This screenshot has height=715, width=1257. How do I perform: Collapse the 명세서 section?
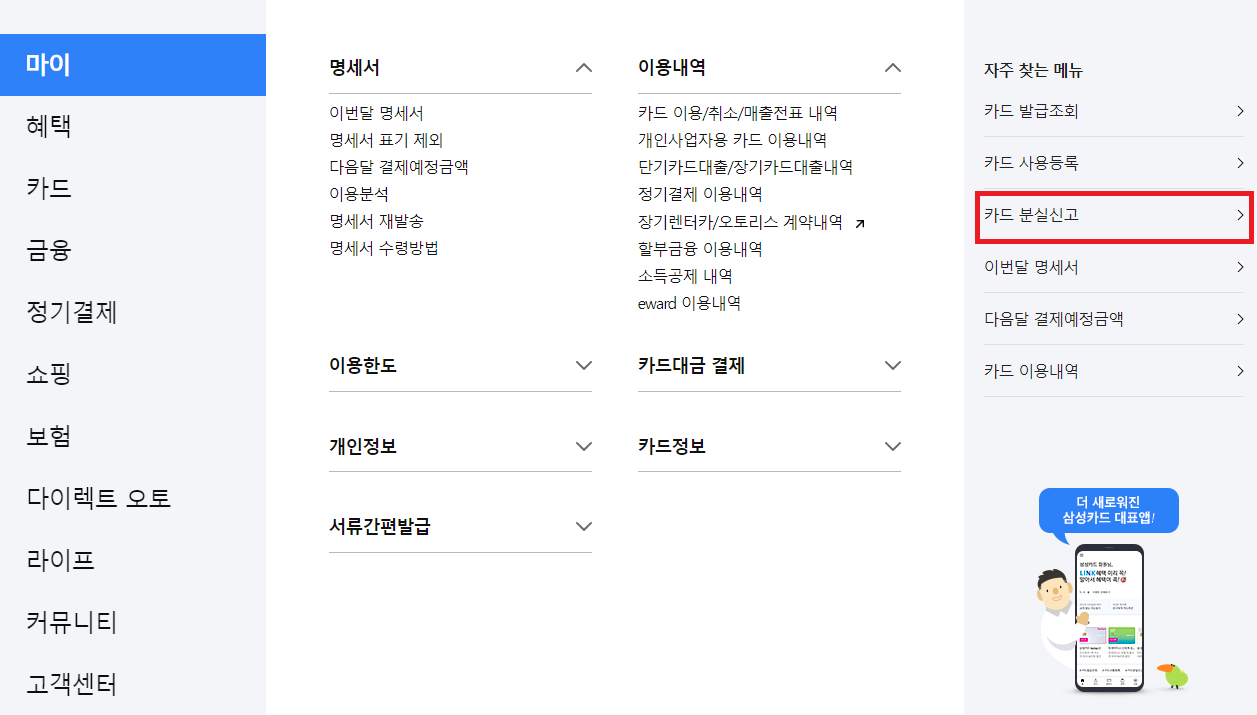pos(585,66)
